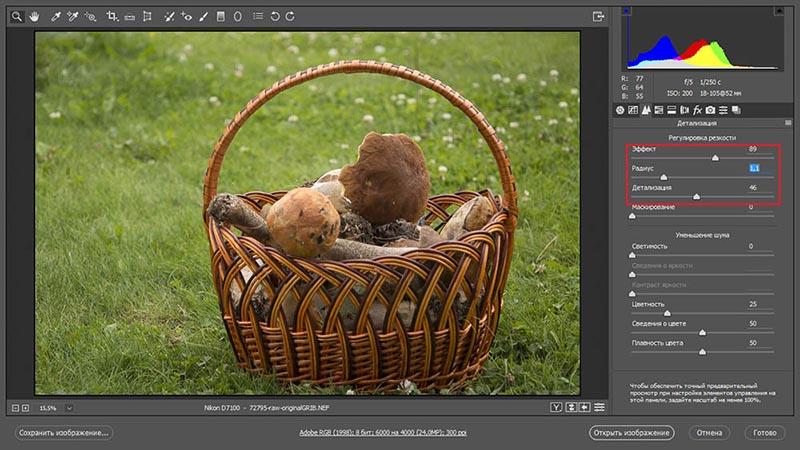Viewport: 800px width, 450px height.
Task: Toggle before/after view (Y icon)
Action: point(556,407)
